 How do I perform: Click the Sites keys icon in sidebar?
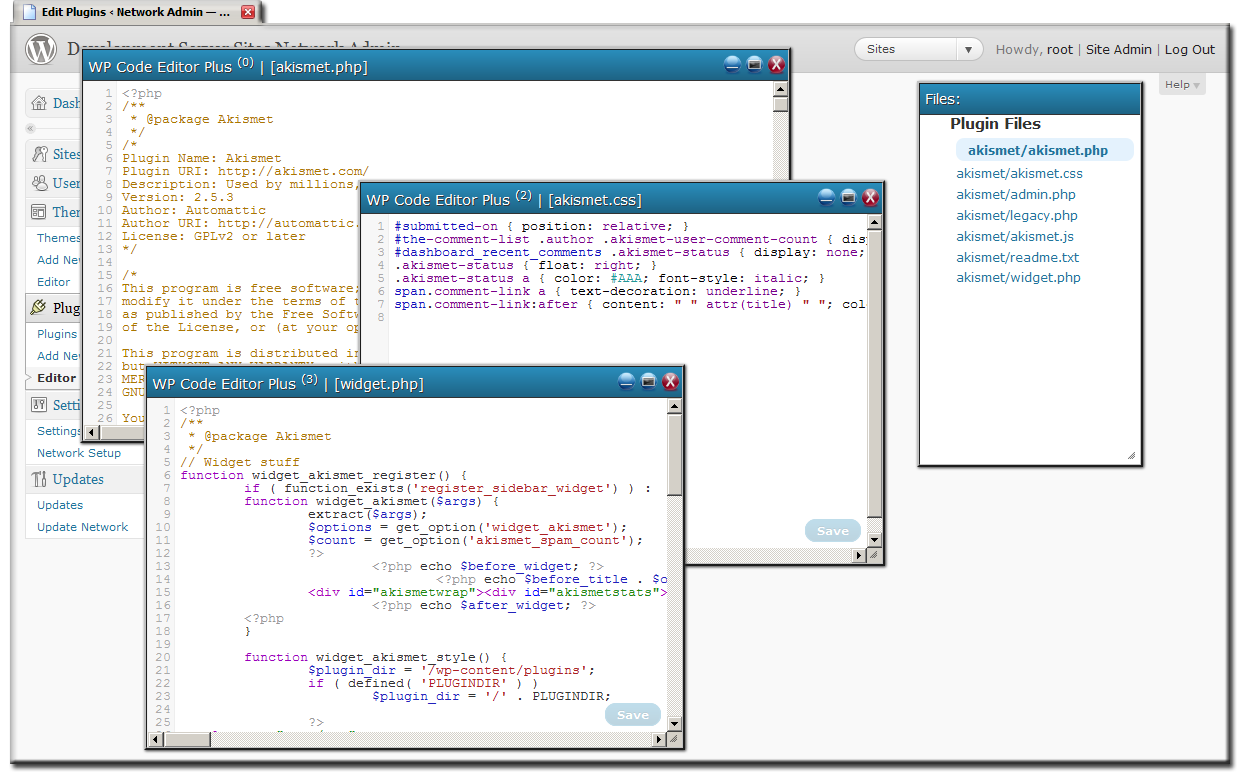point(39,154)
